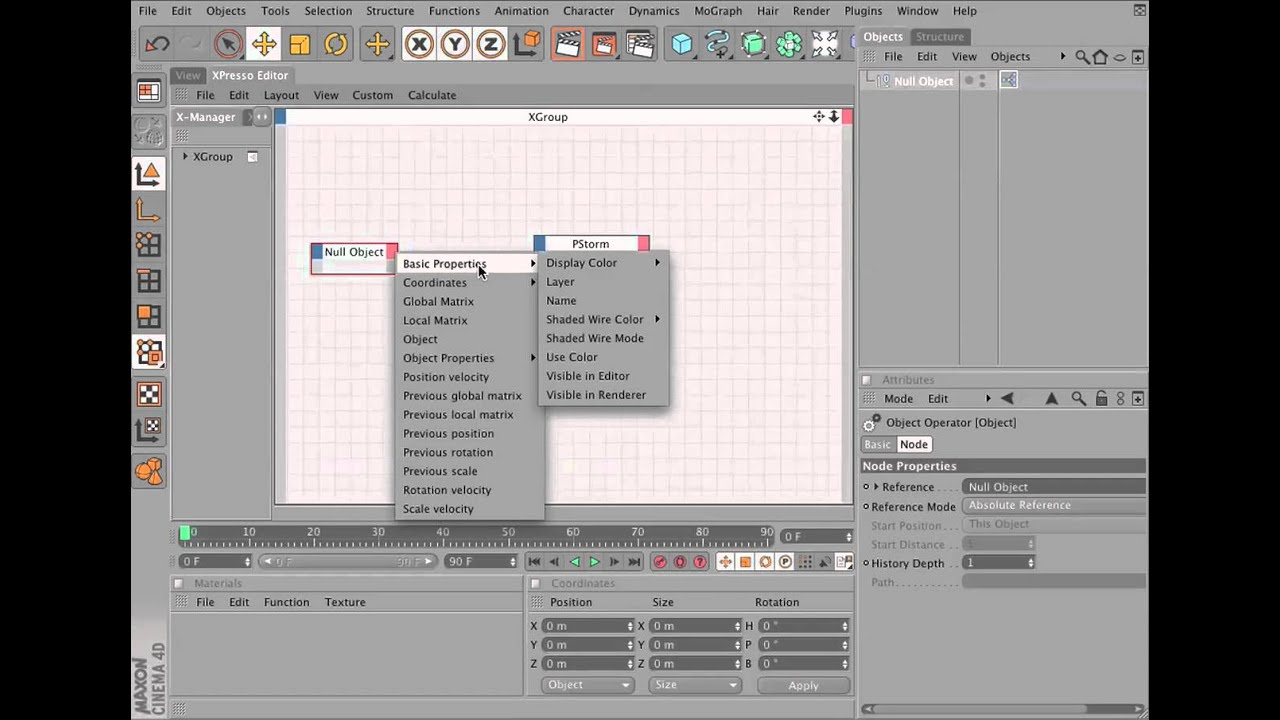
Task: Show the Node properties tab
Action: point(913,444)
